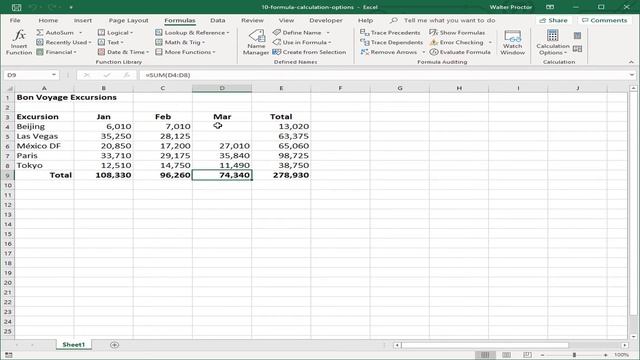The image size is (640, 360).
Task: Switch to the View tab
Action: pos(286,20)
